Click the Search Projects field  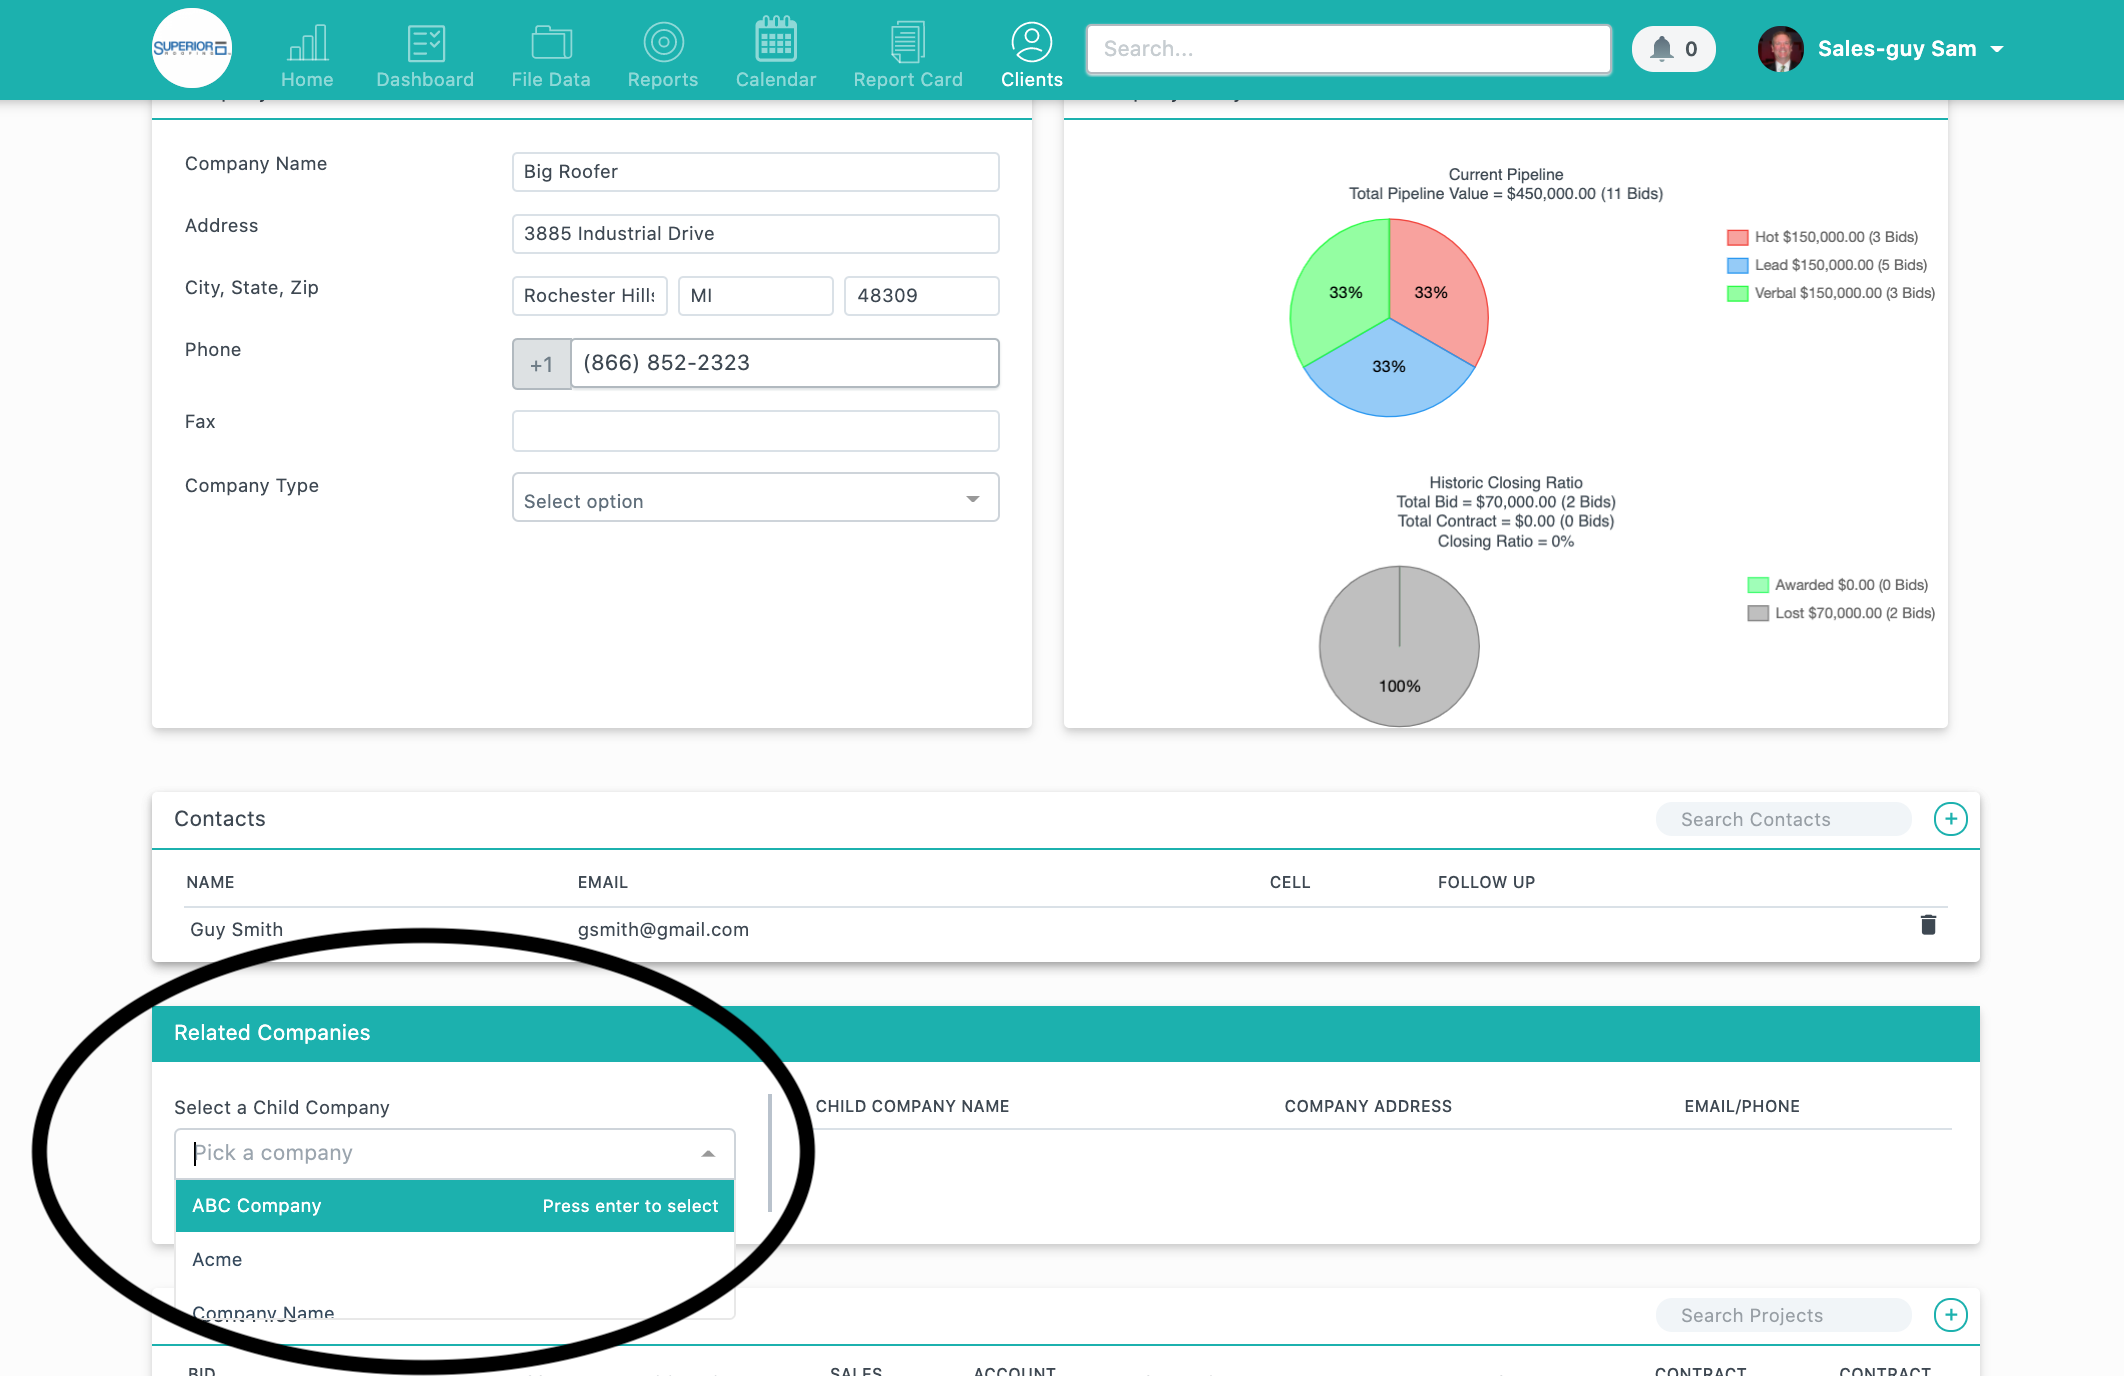pyautogui.click(x=1784, y=1316)
